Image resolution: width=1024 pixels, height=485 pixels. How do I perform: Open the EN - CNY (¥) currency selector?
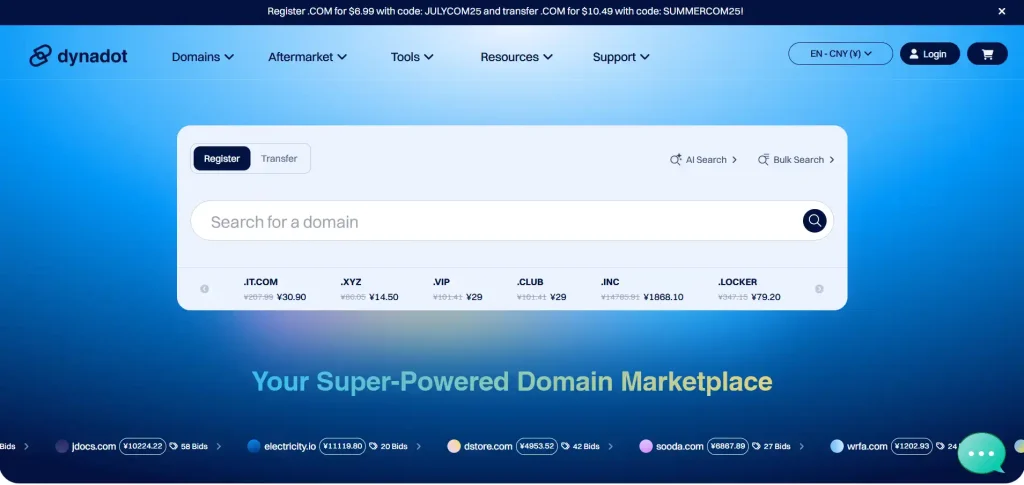840,54
